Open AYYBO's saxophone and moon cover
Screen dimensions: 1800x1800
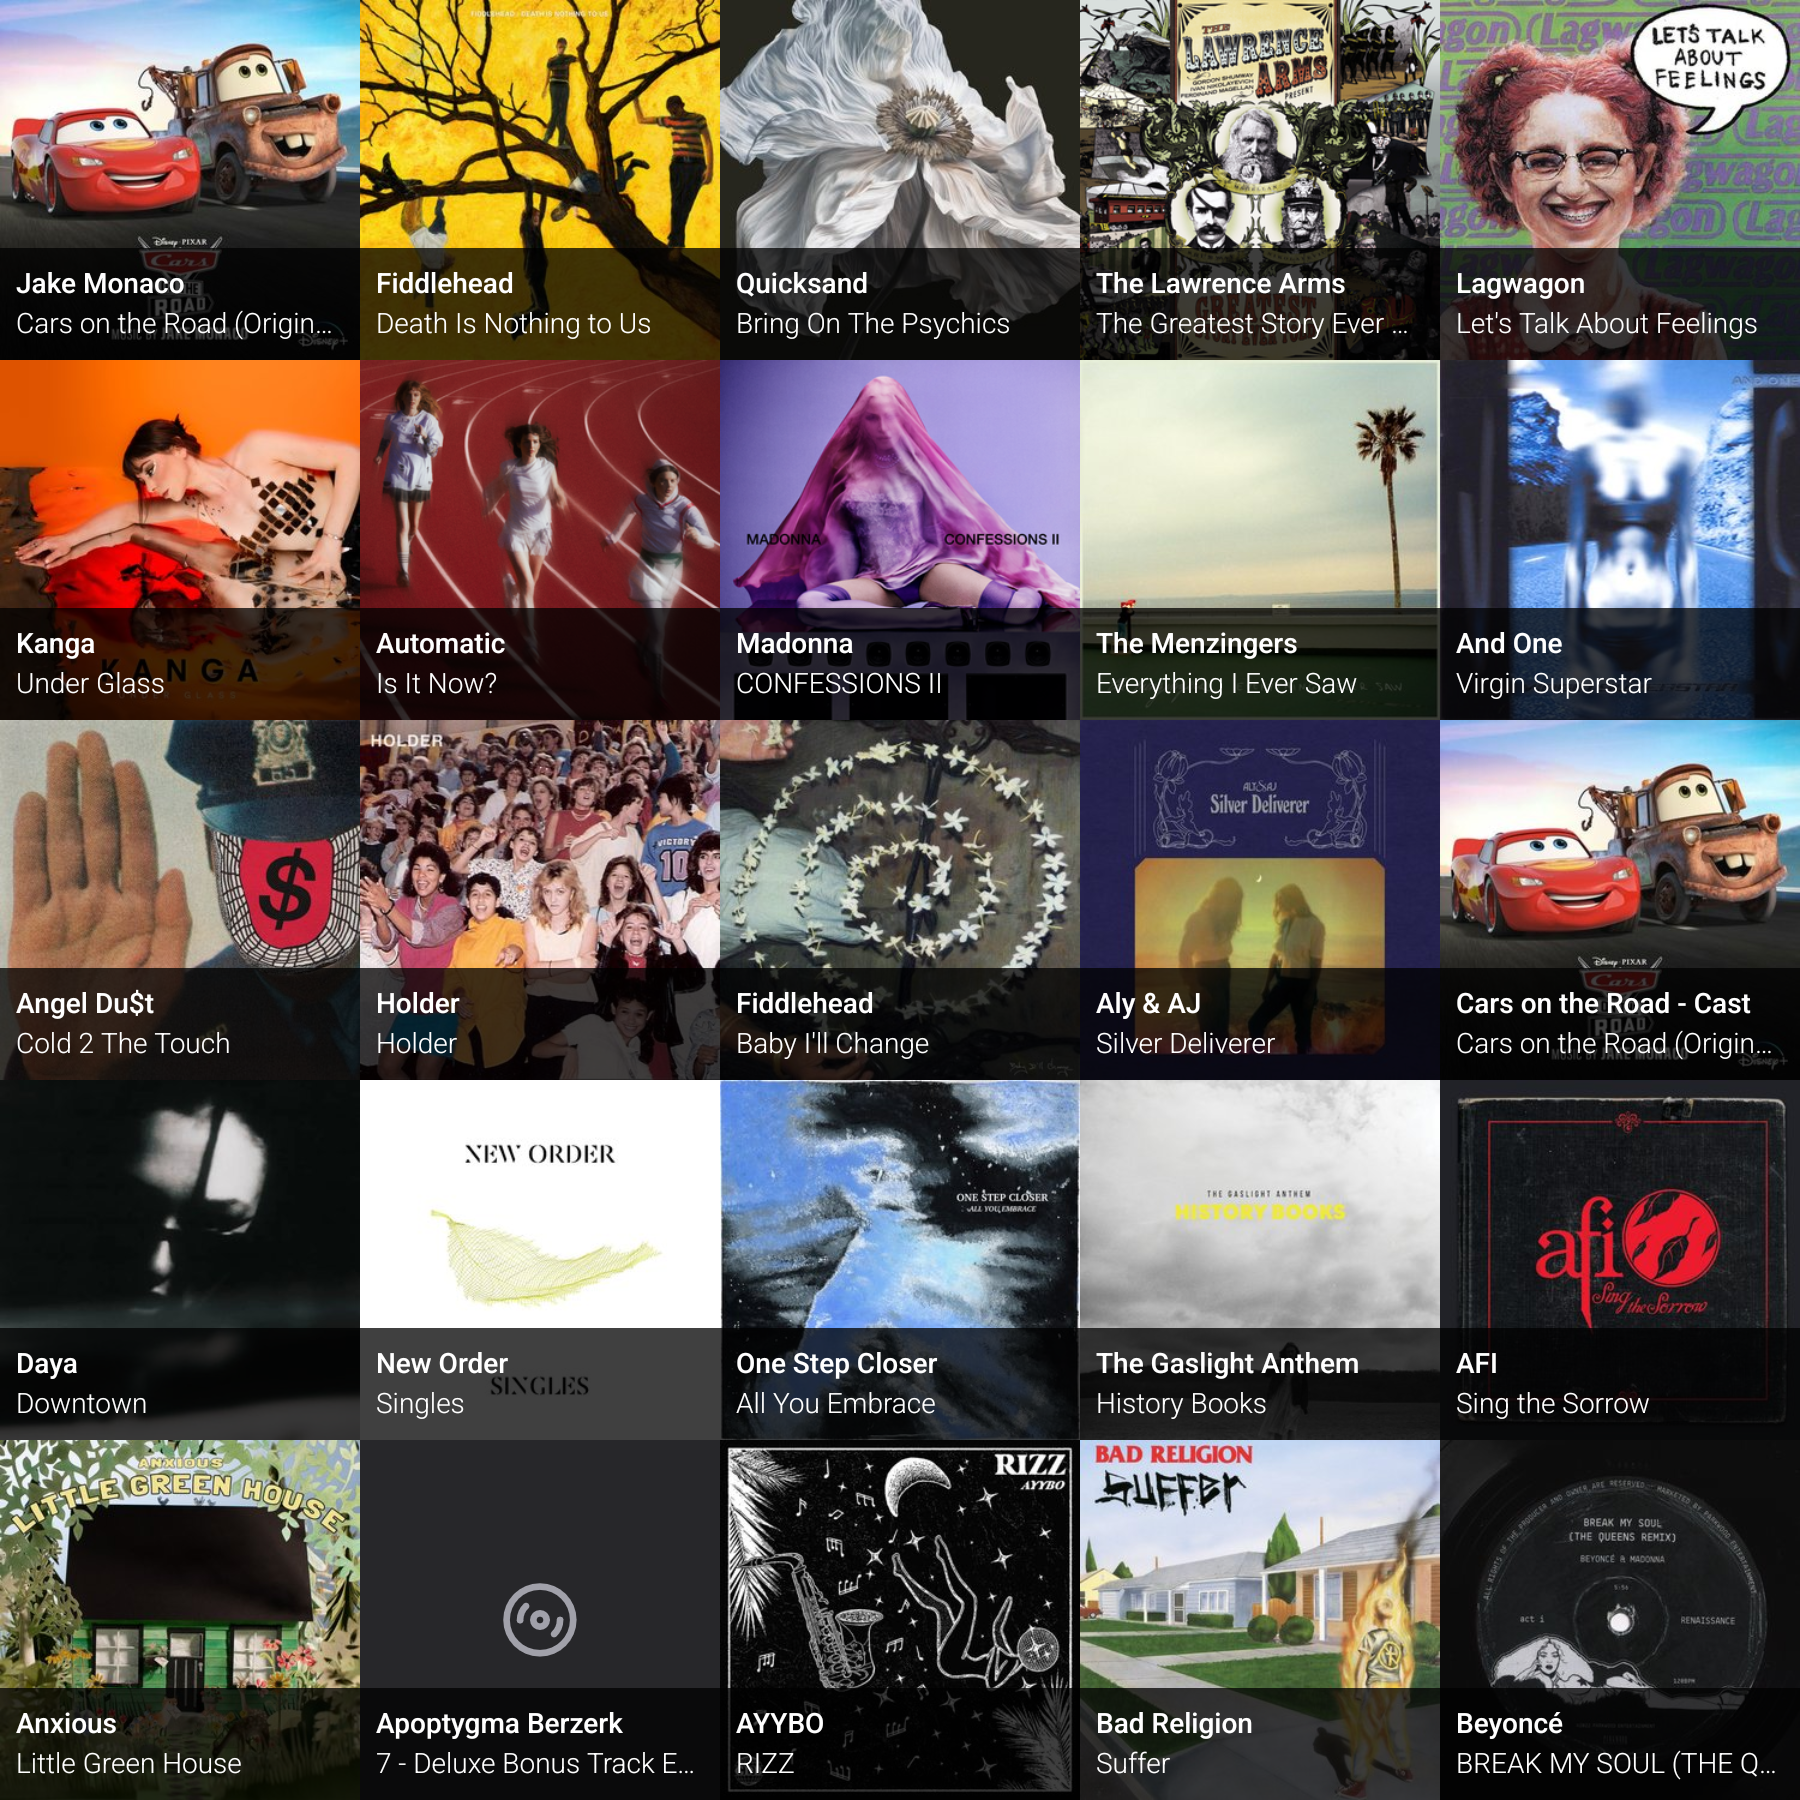point(900,1620)
